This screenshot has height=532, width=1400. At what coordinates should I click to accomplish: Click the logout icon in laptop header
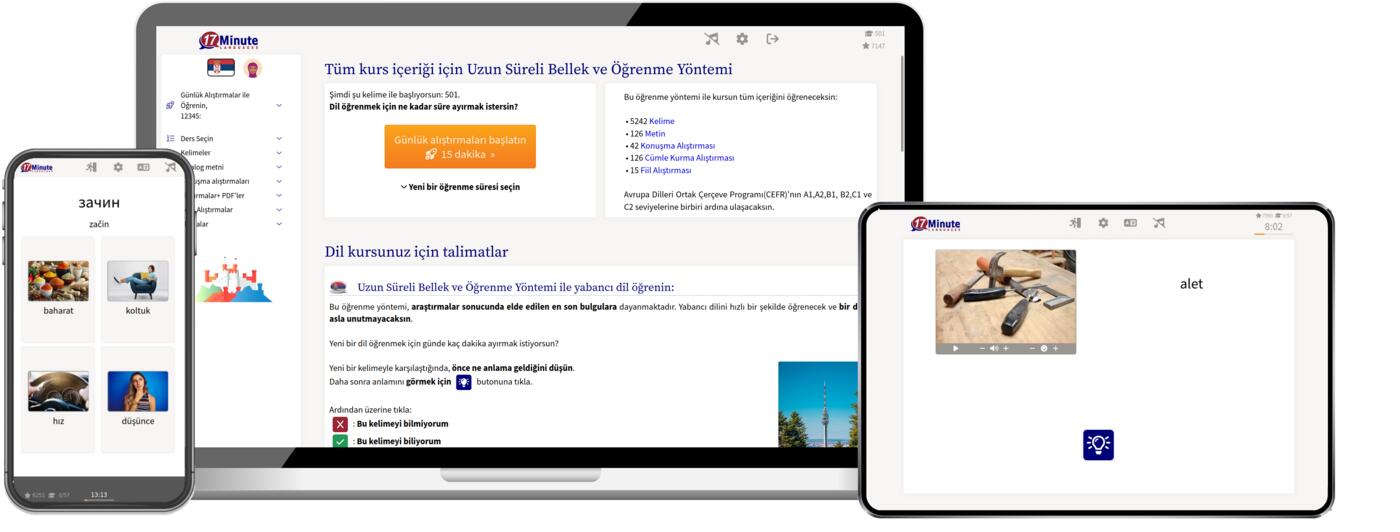pos(773,39)
